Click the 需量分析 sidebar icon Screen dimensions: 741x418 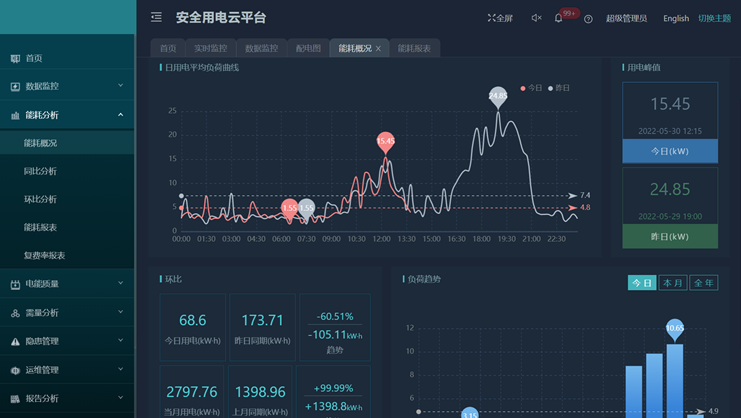(x=15, y=313)
